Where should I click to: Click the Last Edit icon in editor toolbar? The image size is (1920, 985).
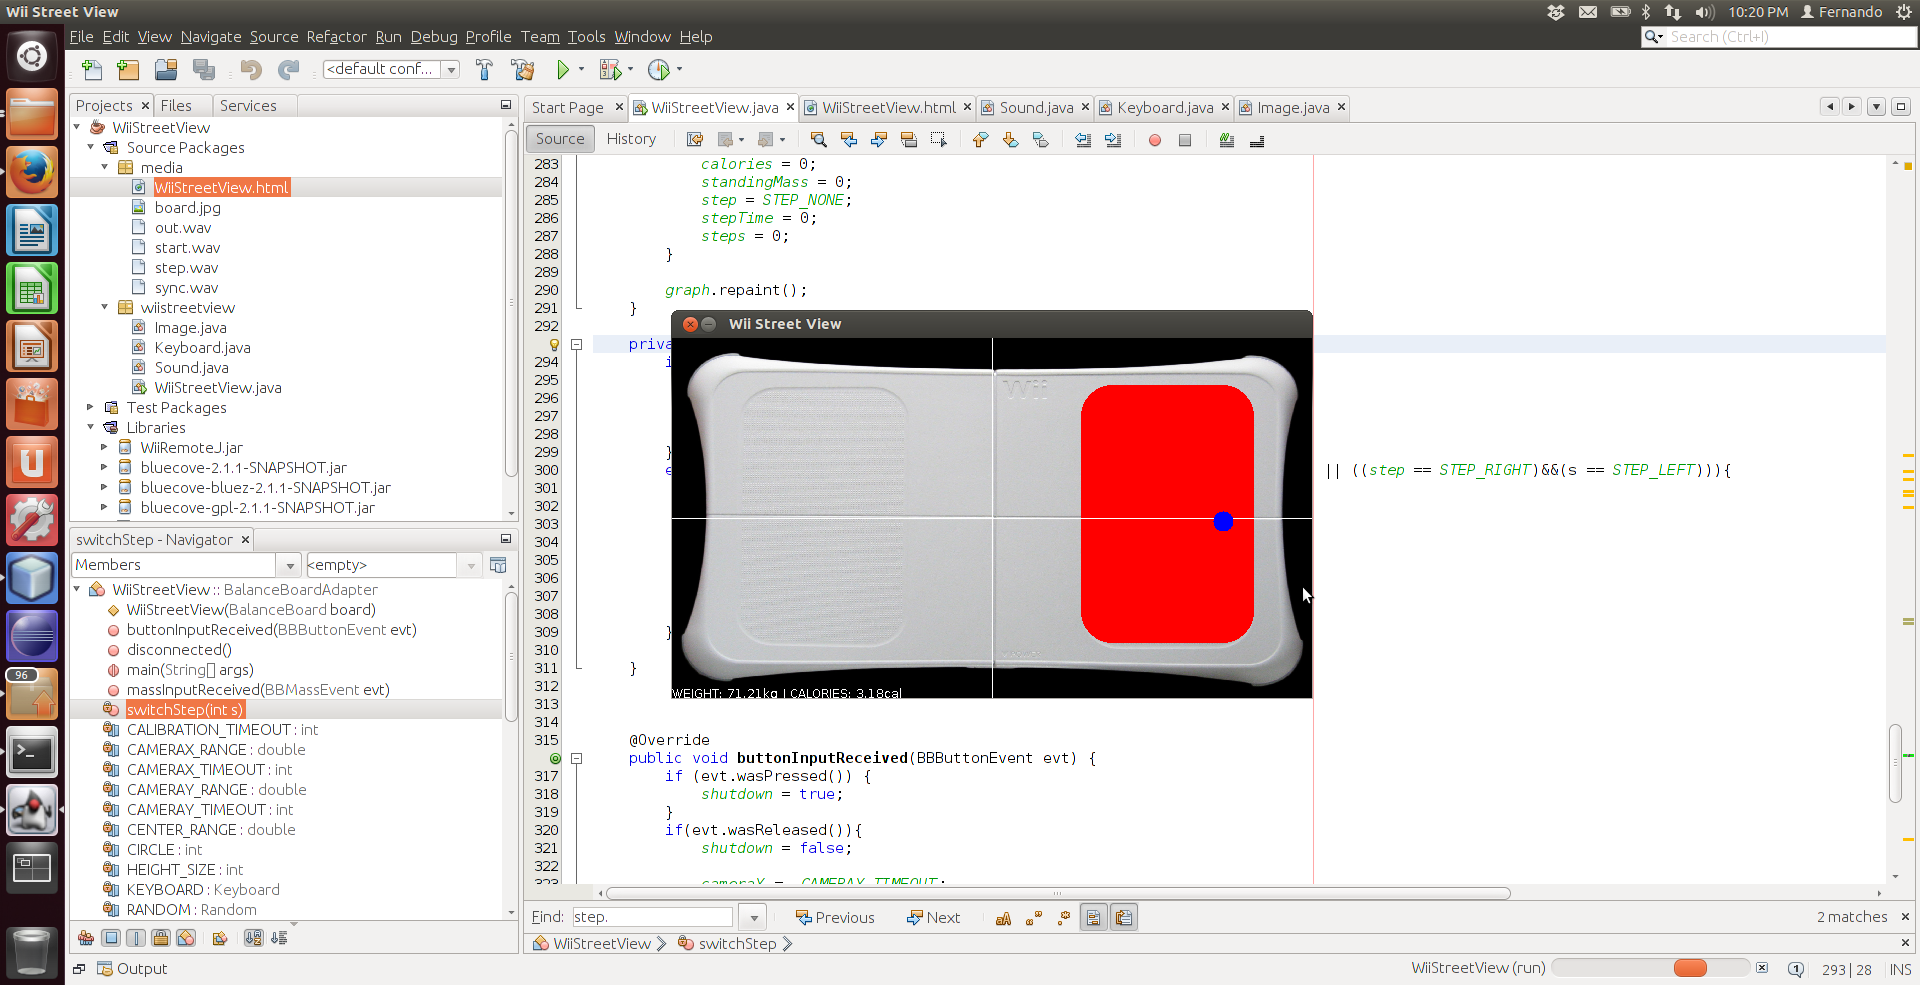tap(695, 139)
